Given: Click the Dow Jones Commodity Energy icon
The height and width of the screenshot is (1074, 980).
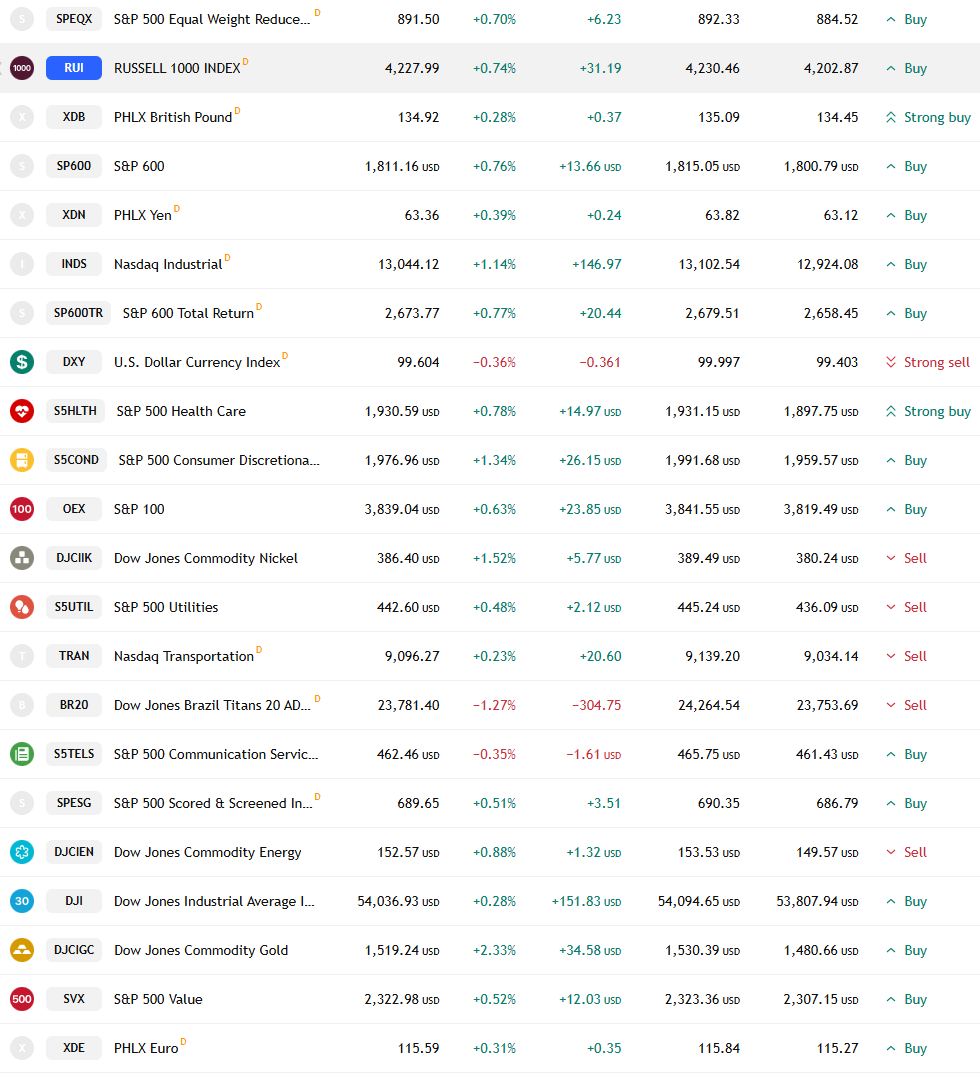Looking at the screenshot, I should 22,852.
